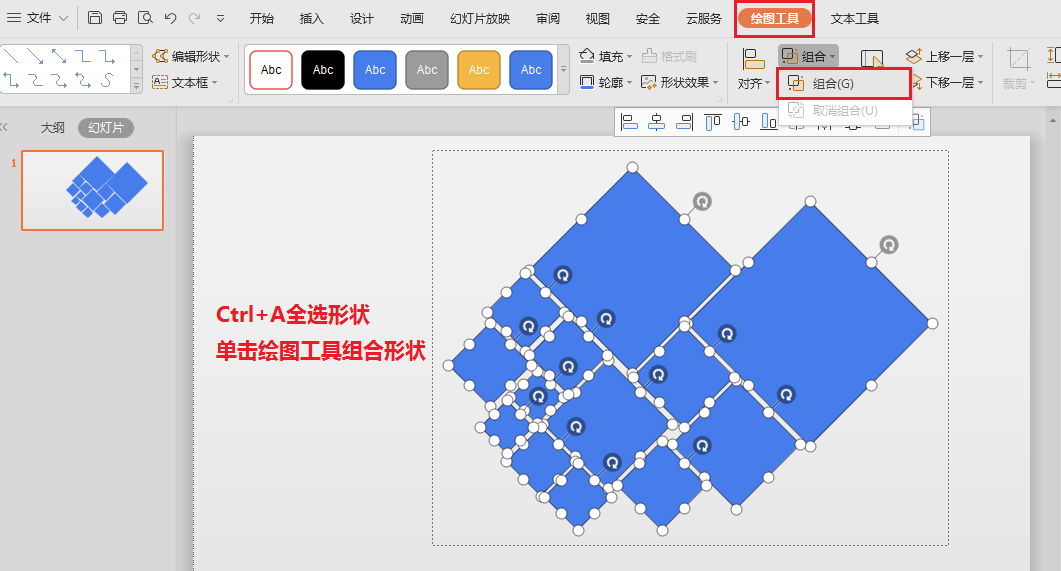Image resolution: width=1061 pixels, height=571 pixels.
Task: Click the 格式刷 format painter
Action: click(669, 56)
